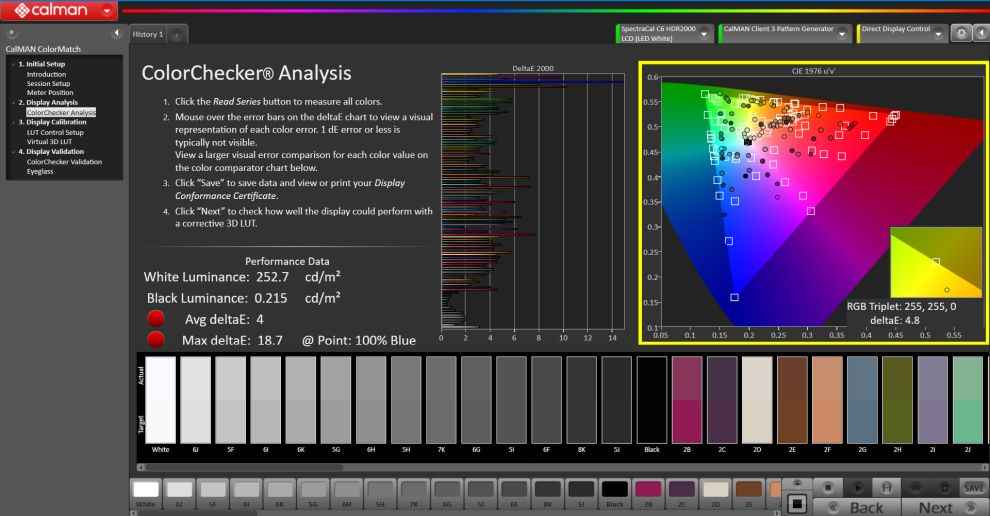Add a new history tab
This screenshot has height=516, width=990.
[177, 35]
